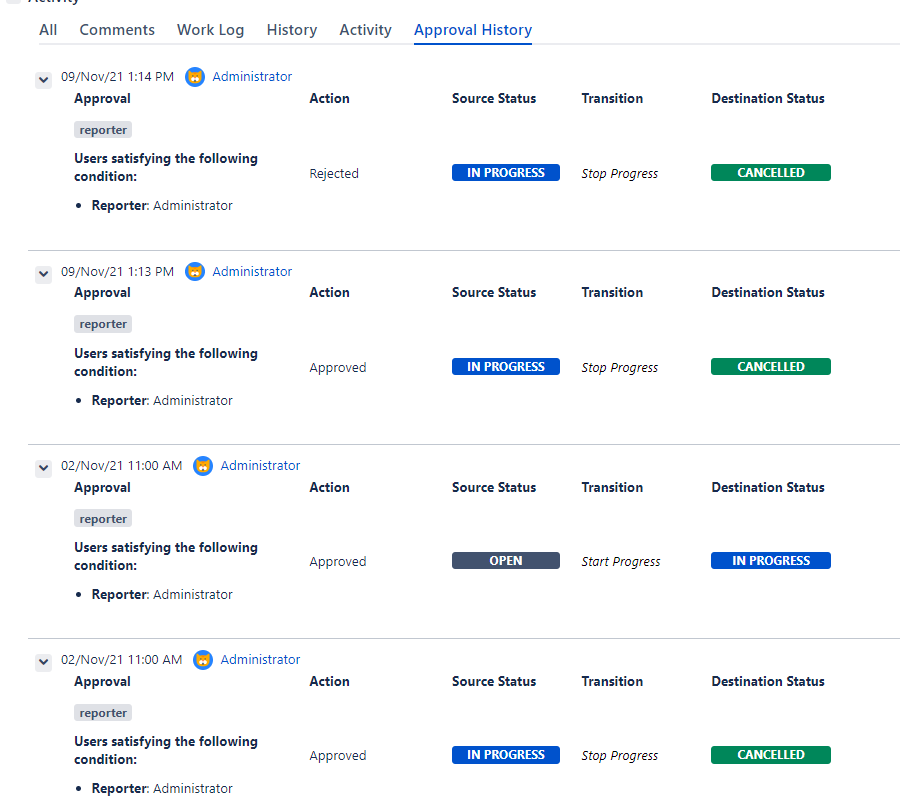The width and height of the screenshot is (900, 806).
Task: Click the IN PROGRESS destination status badge
Action: (x=770, y=561)
